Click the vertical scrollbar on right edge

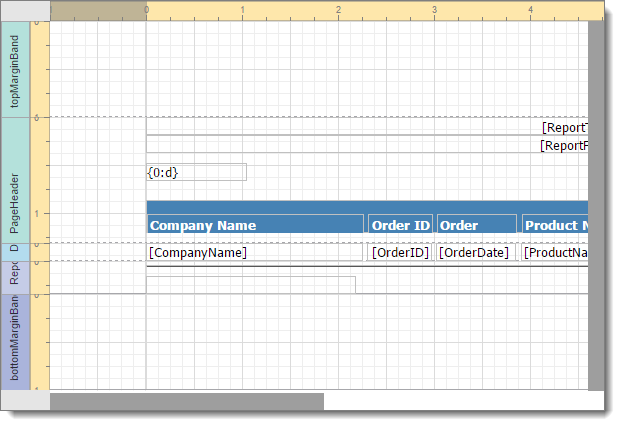coord(595,200)
